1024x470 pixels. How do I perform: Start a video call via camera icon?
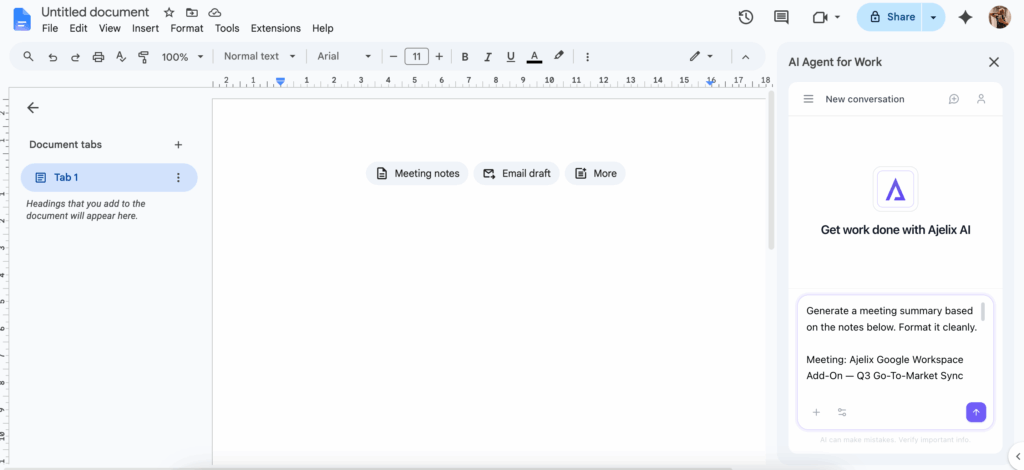coord(820,18)
